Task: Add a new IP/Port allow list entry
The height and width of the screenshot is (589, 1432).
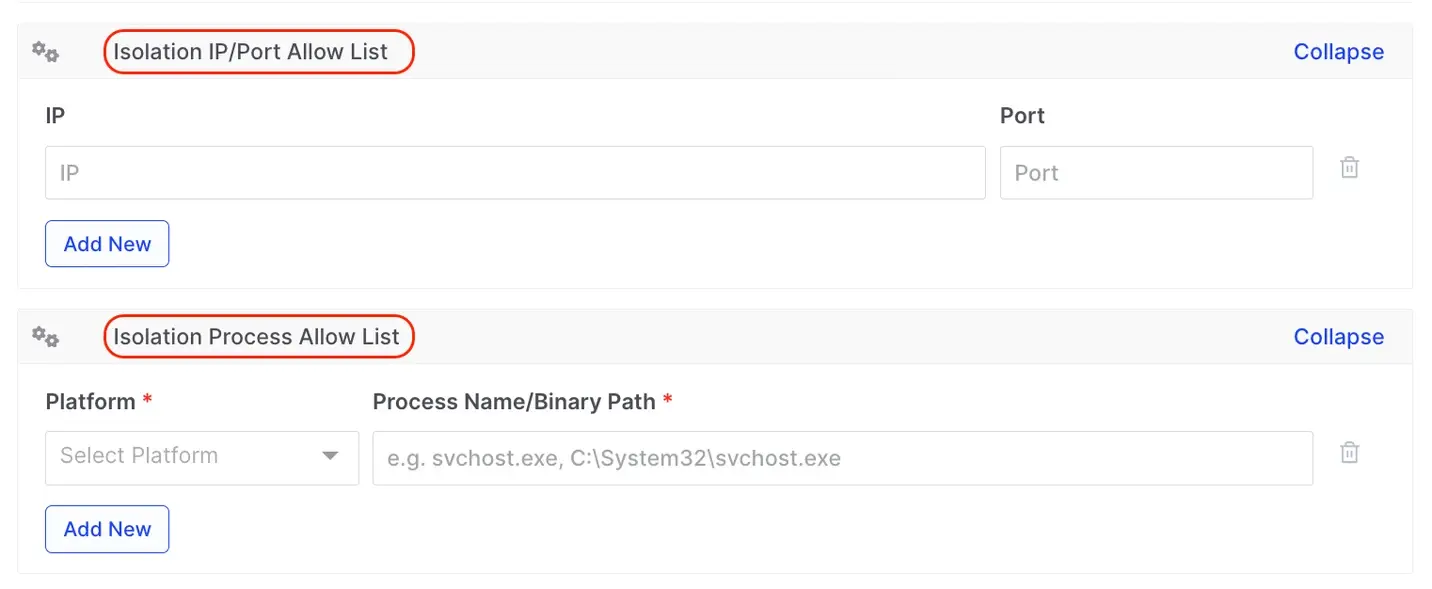Action: (x=107, y=244)
